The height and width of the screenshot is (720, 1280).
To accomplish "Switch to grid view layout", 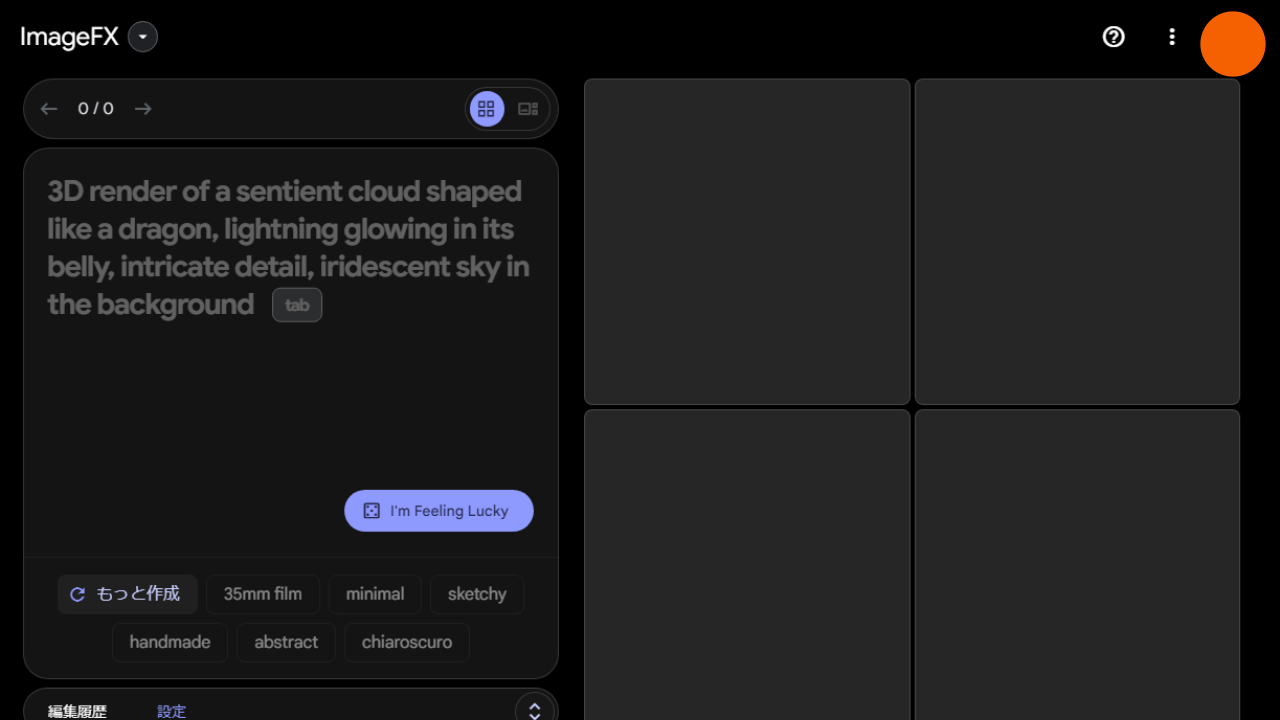I will point(486,109).
